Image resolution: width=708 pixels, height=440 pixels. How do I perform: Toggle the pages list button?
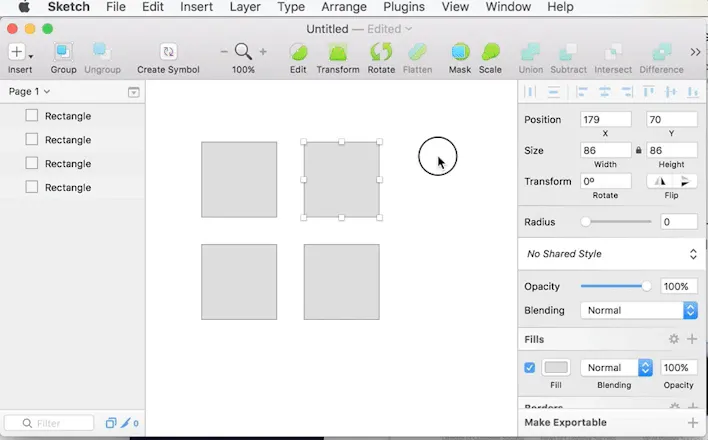coord(133,92)
